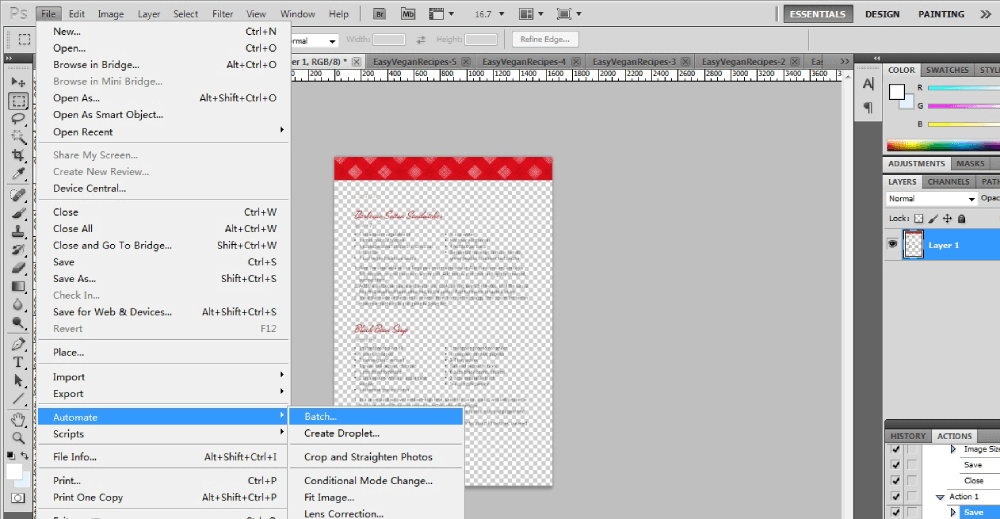Collapse the Action 1 disclosure triangle

click(x=941, y=497)
